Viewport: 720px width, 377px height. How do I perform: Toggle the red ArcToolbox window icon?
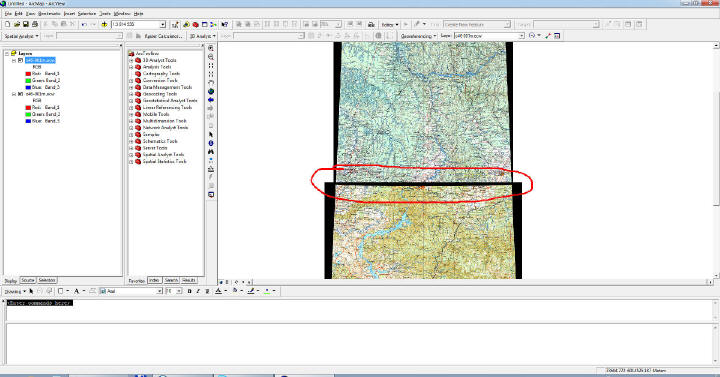click(x=195, y=24)
